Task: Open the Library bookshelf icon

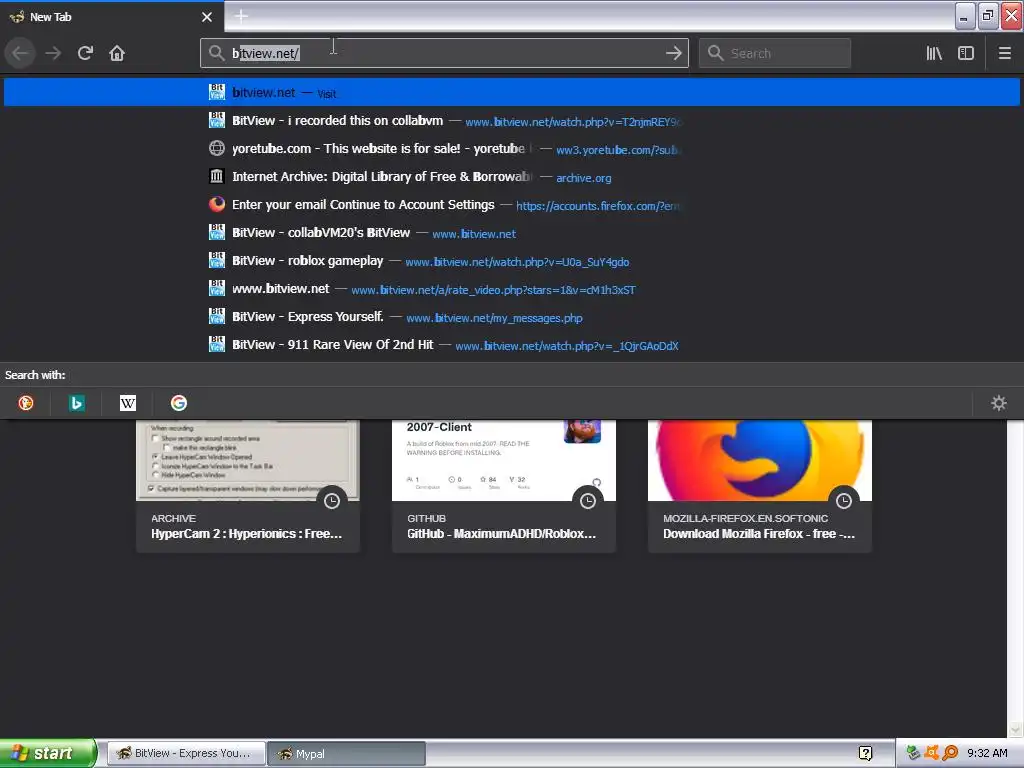Action: pyautogui.click(x=934, y=53)
